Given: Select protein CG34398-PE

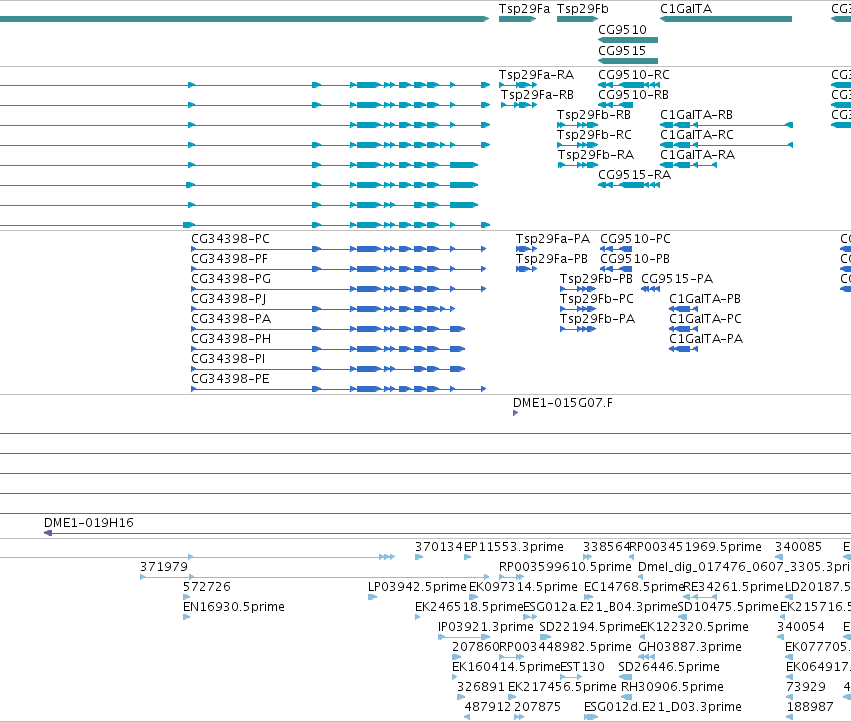Looking at the screenshot, I should point(339,389).
